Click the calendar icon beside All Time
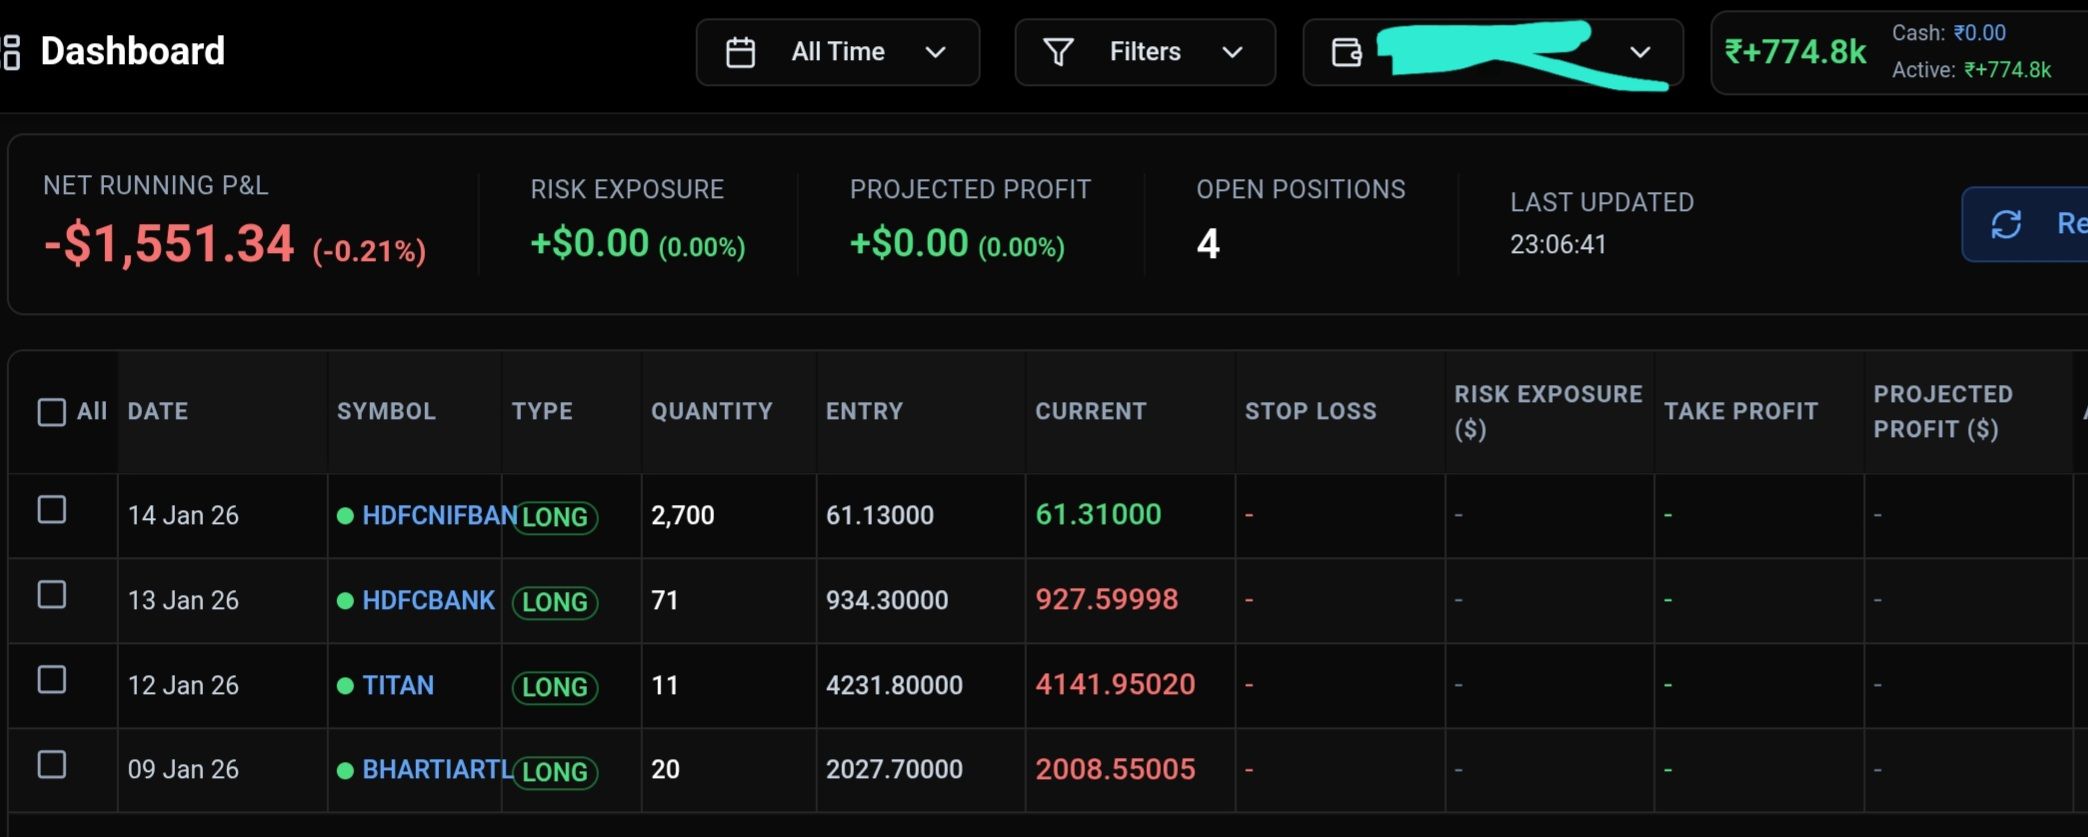 [x=740, y=52]
